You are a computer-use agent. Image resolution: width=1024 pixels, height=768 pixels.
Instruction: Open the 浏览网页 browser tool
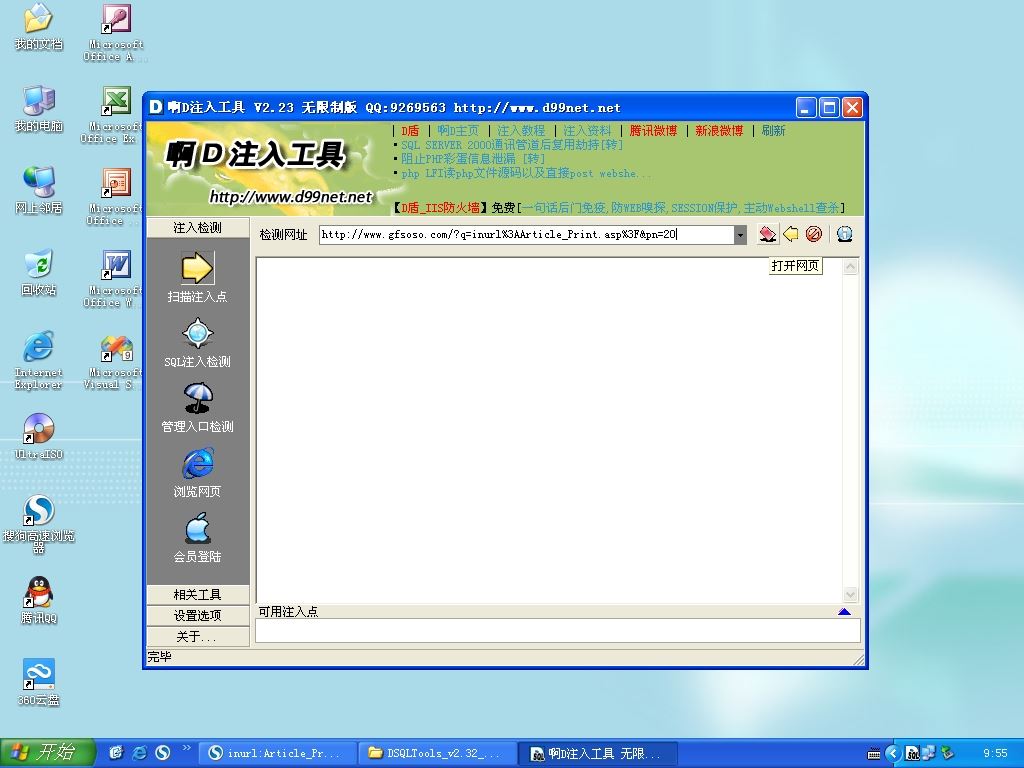tap(197, 463)
